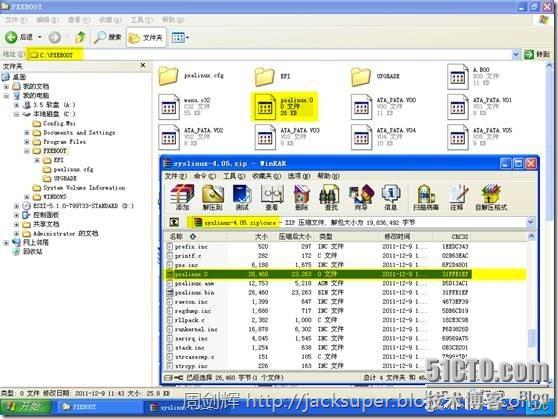Toggle Explorer's 文件夹 (Folders) toolbar button
The image size is (558, 419).
click(x=146, y=37)
